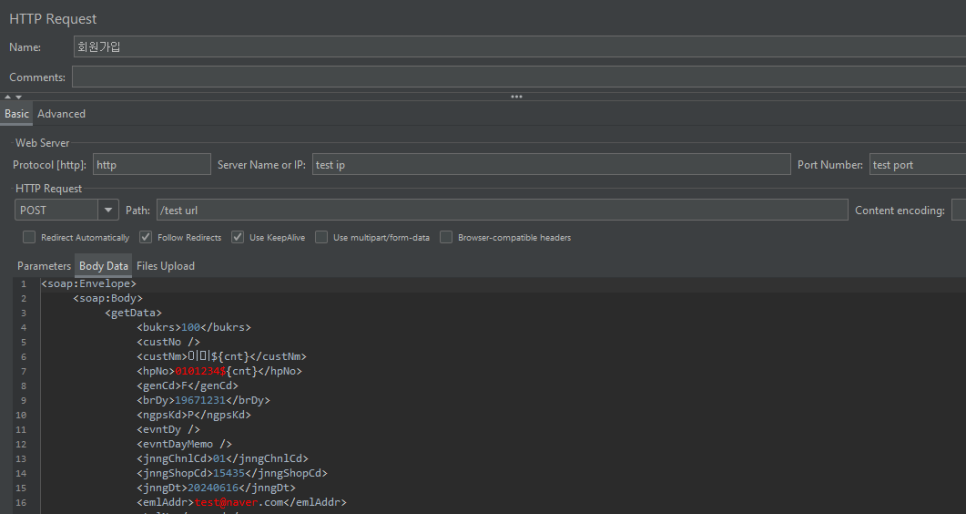966x514 pixels.
Task: Click the <evntDayMemo /> line
Action: pyautogui.click(x=184, y=444)
